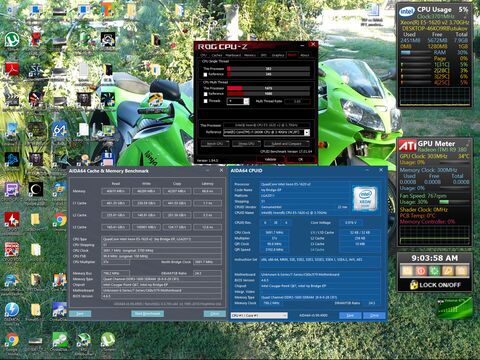Open the green Steam-logo shortcut in bottom row

[x=60, y=340]
